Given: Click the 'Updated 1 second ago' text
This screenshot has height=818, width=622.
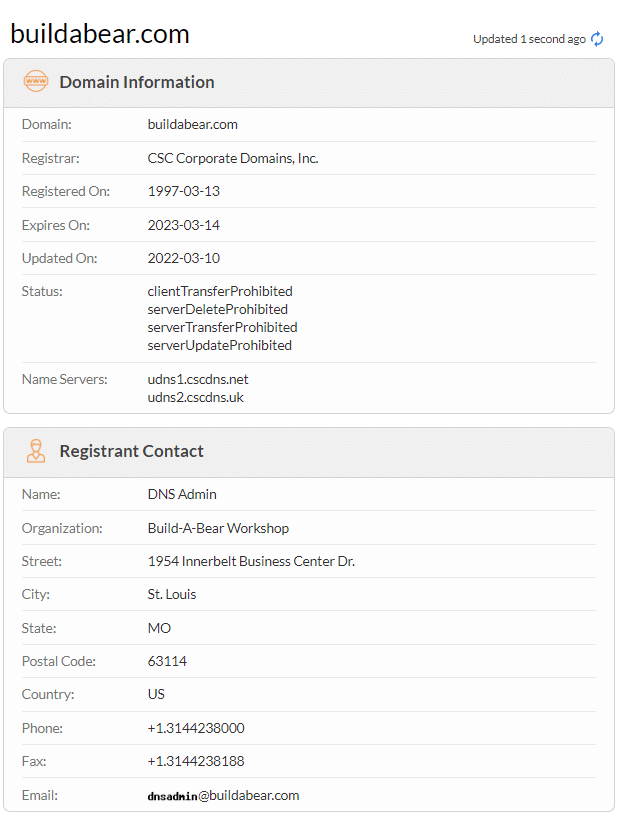Looking at the screenshot, I should point(529,39).
